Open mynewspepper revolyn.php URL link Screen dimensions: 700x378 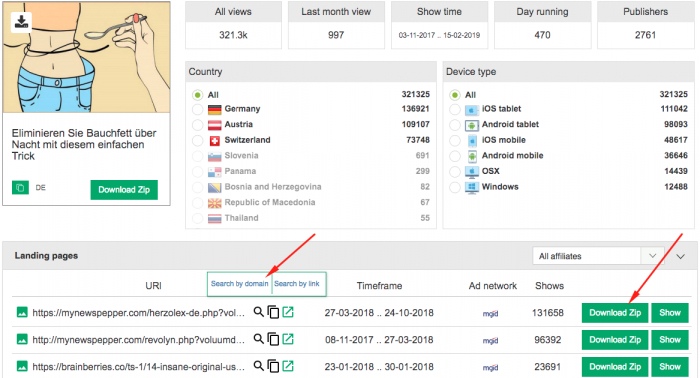click(x=139, y=340)
